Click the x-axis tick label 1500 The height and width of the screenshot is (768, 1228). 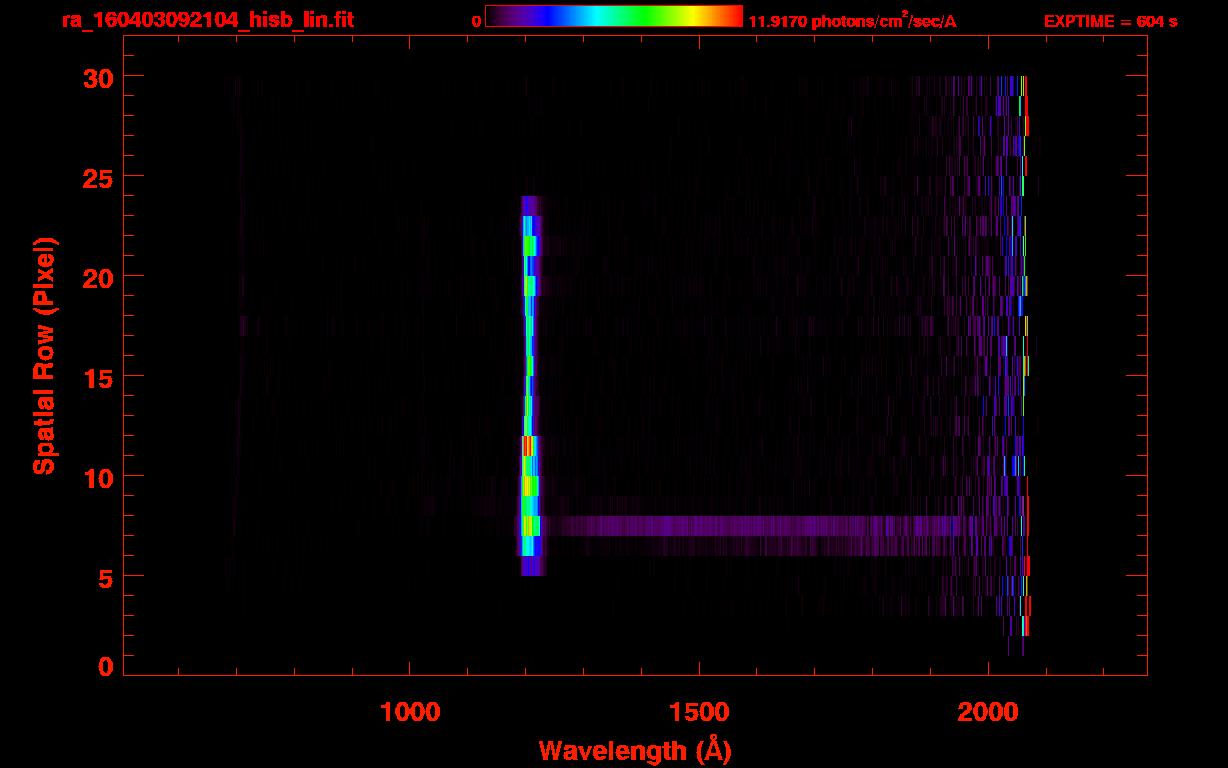699,712
